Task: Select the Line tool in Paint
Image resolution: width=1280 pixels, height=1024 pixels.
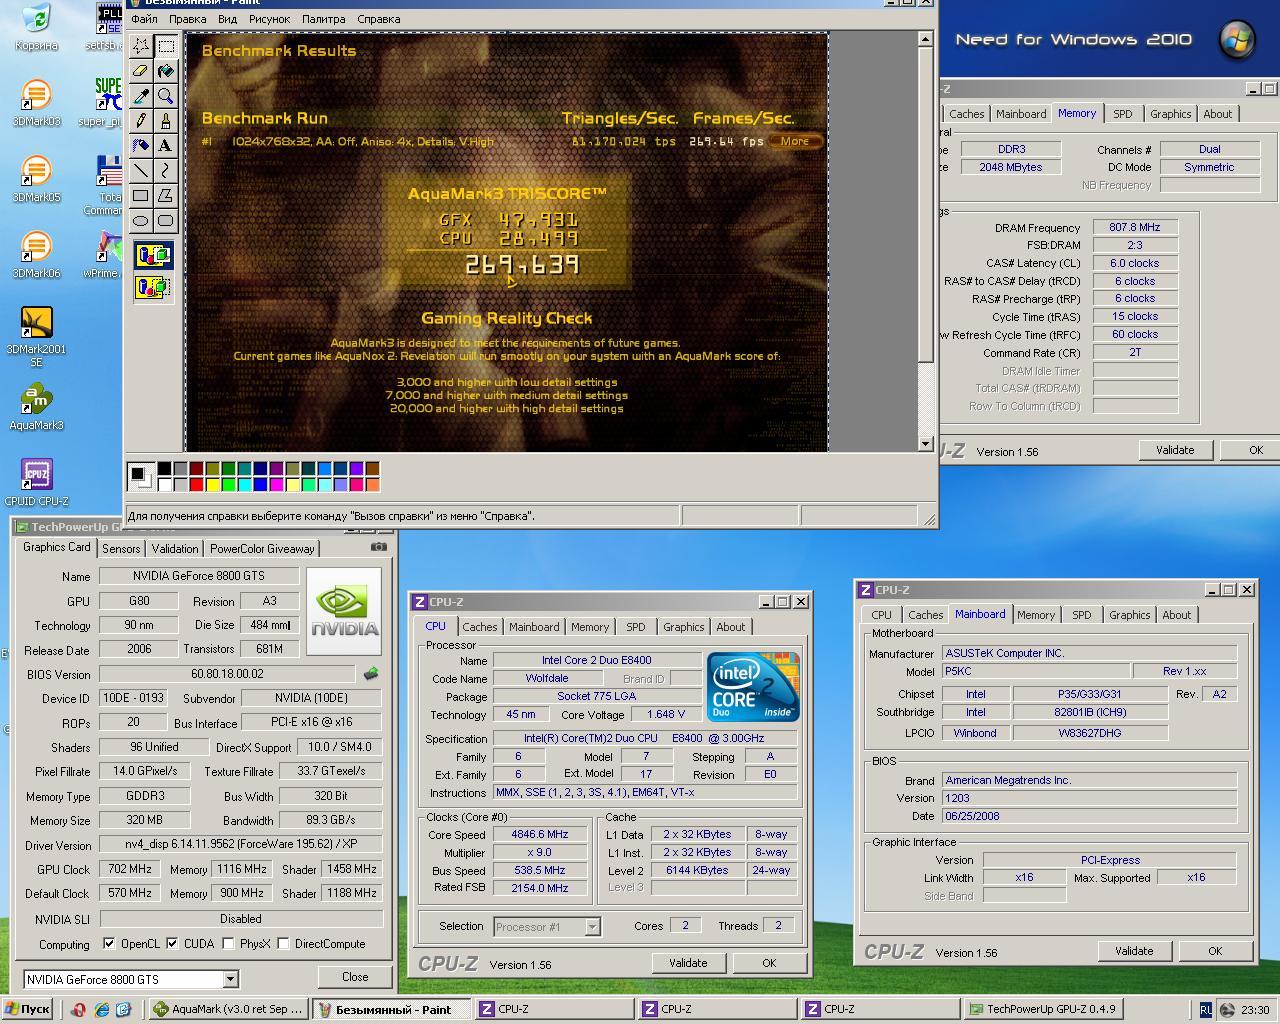Action: point(141,171)
